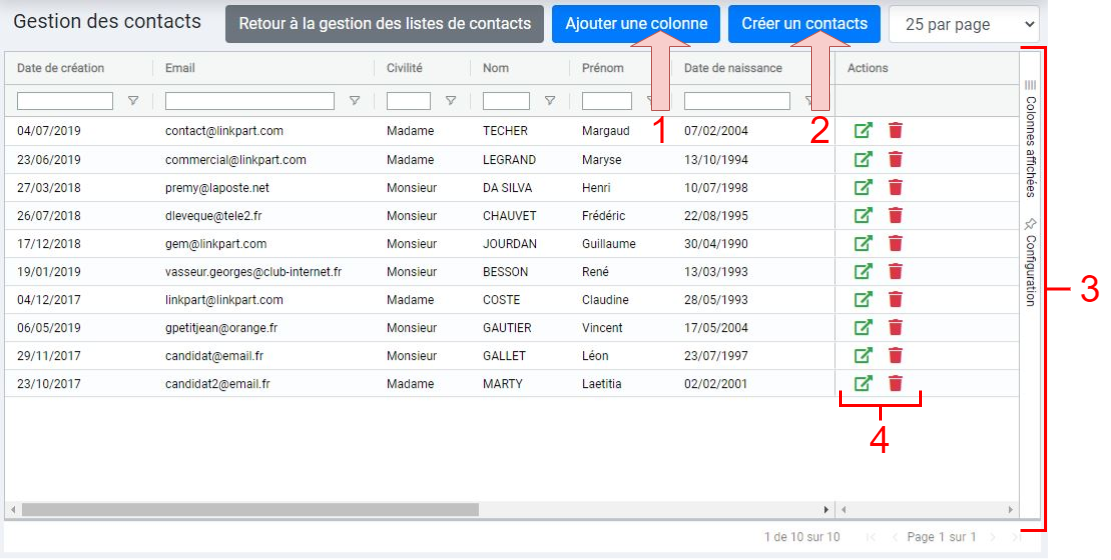The height and width of the screenshot is (560, 1111).
Task: Delete contact BESSON René
Action: coord(896,271)
